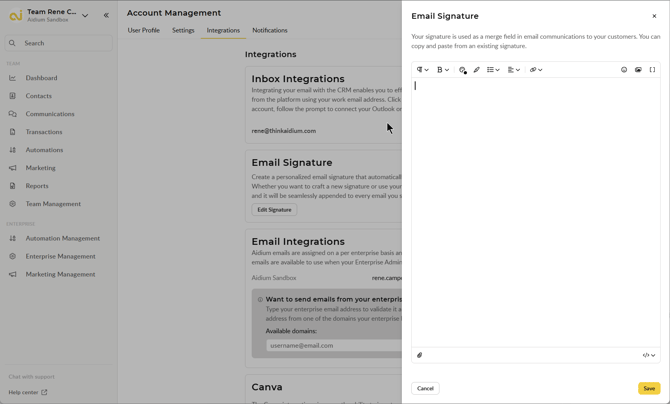
Task: Insert an emoji from the editor toolbar
Action: pyautogui.click(x=624, y=70)
